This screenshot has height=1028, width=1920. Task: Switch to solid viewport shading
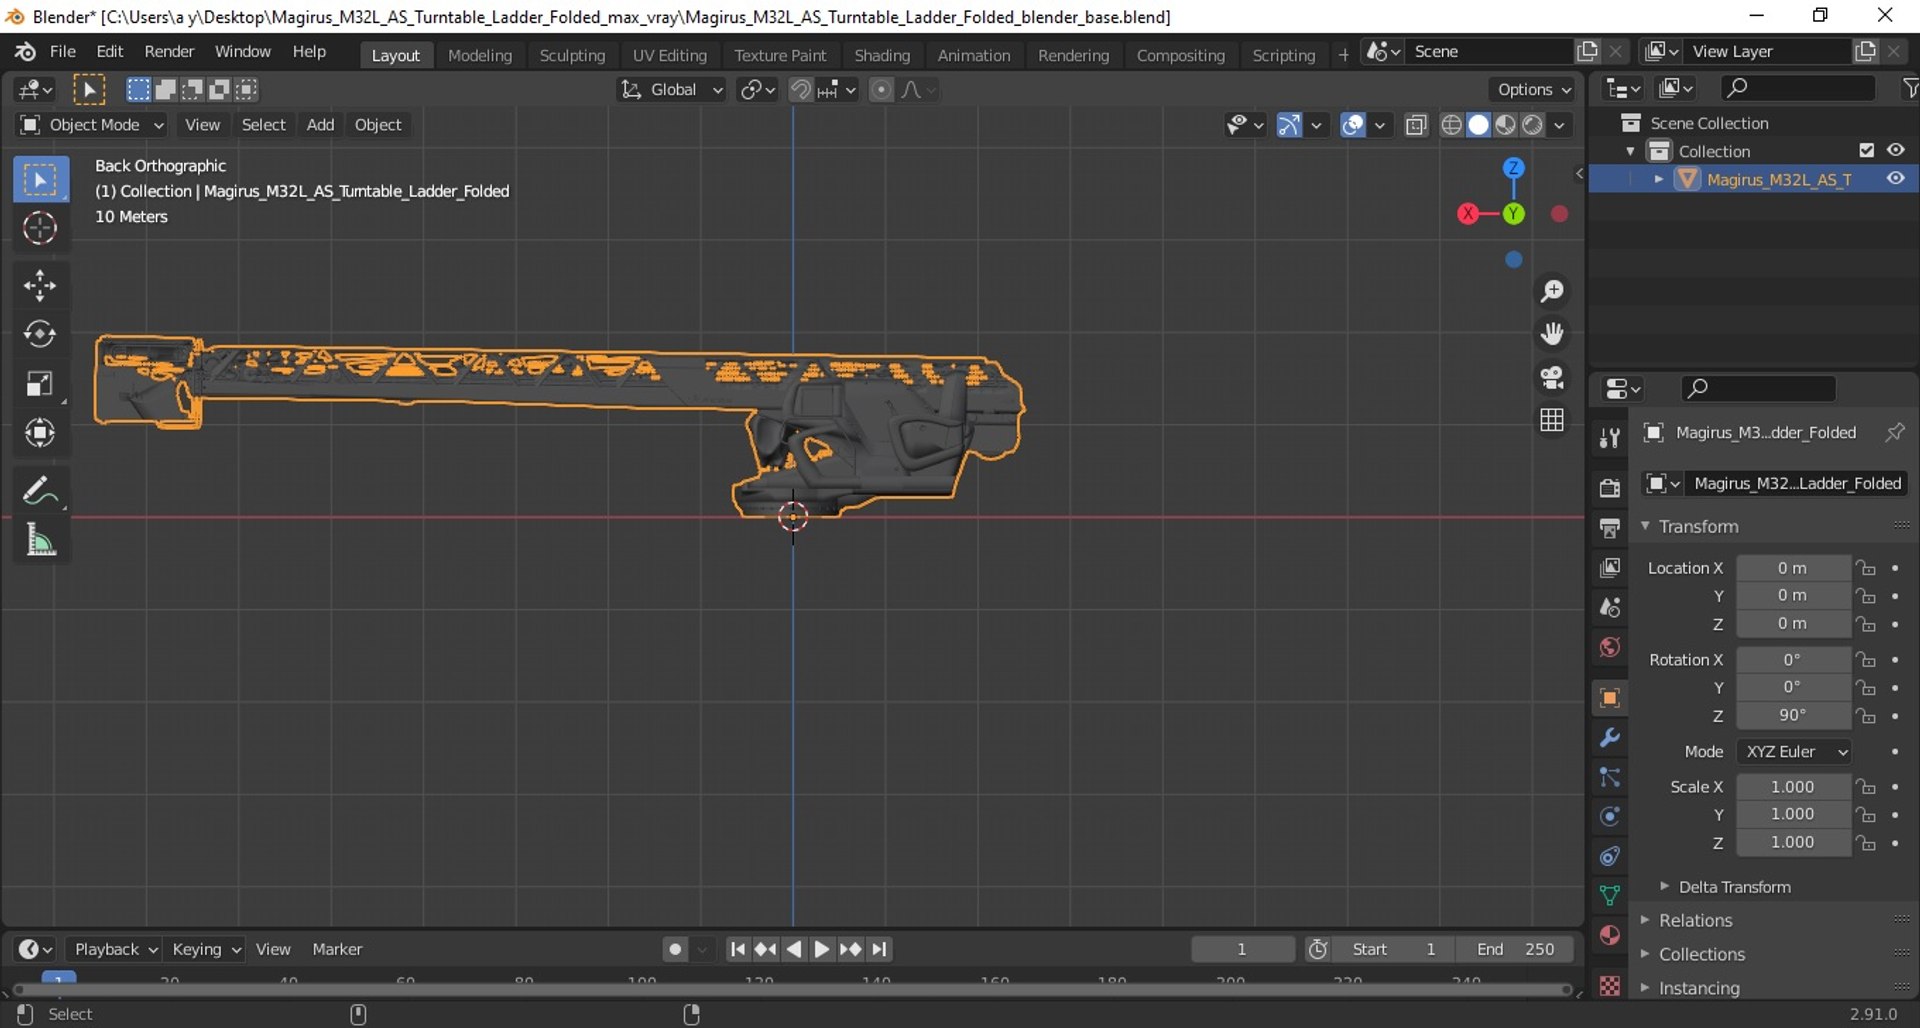tap(1478, 125)
